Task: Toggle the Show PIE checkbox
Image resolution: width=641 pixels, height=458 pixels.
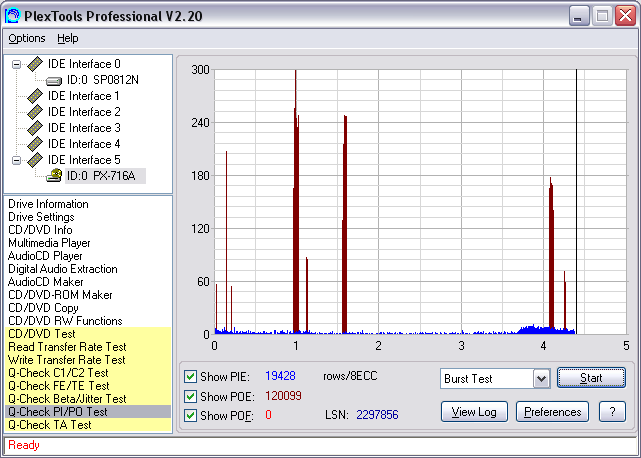Action: click(190, 376)
